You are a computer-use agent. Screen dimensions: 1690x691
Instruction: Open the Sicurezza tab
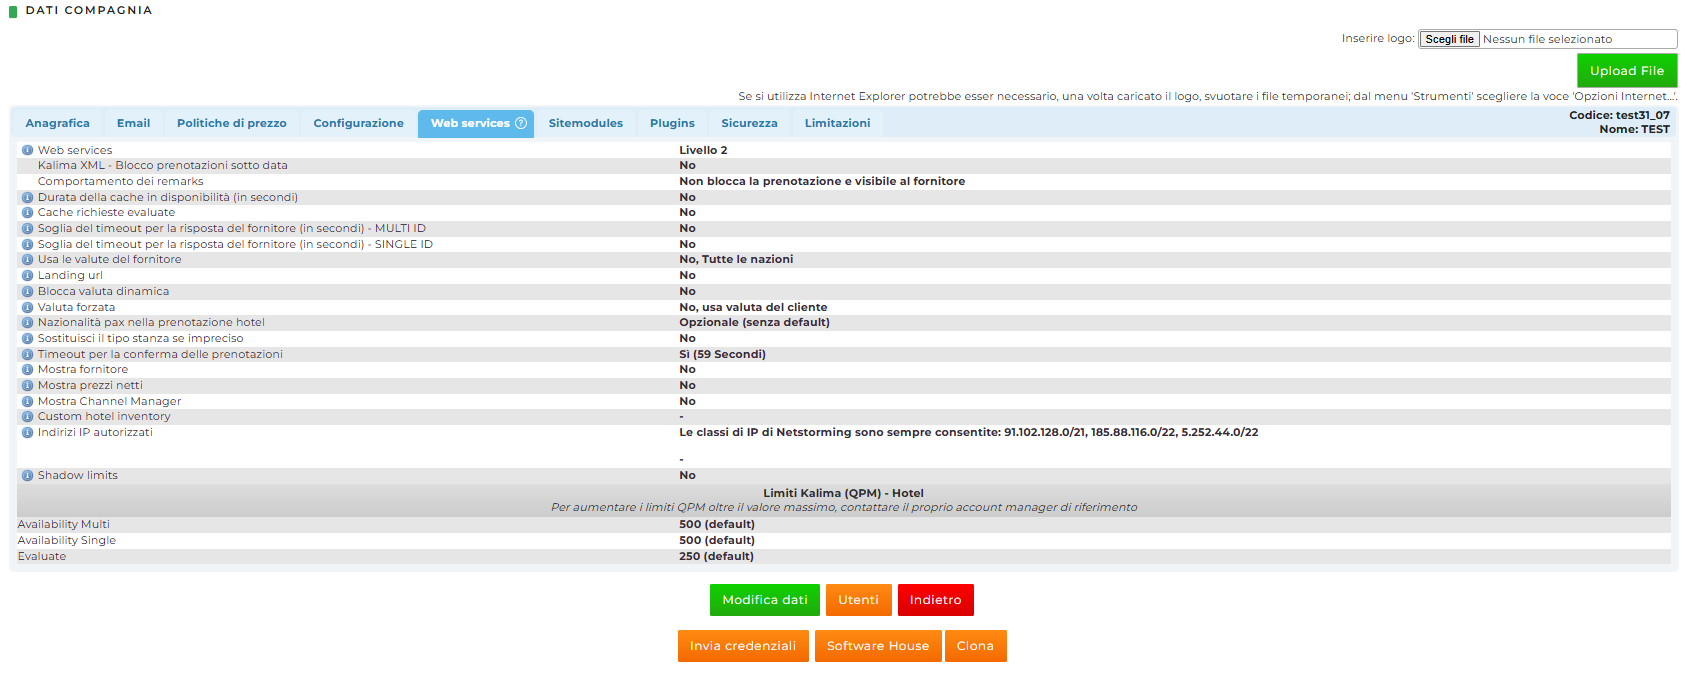(749, 123)
